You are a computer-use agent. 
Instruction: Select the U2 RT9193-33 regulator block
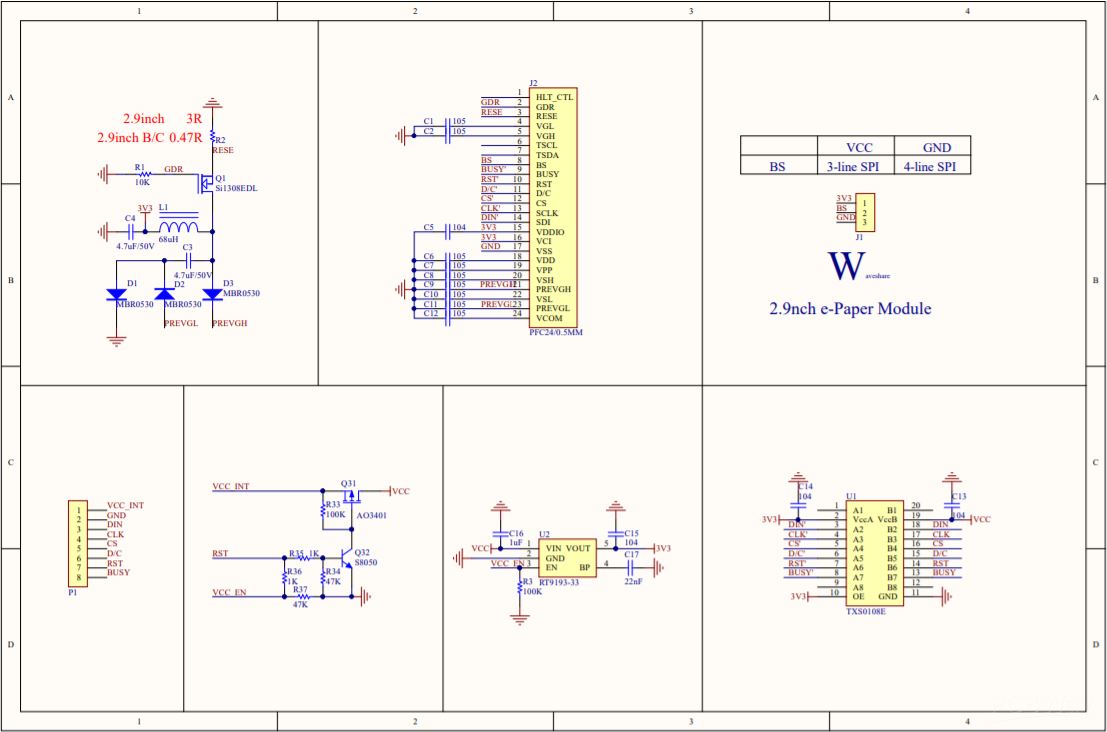coord(566,558)
